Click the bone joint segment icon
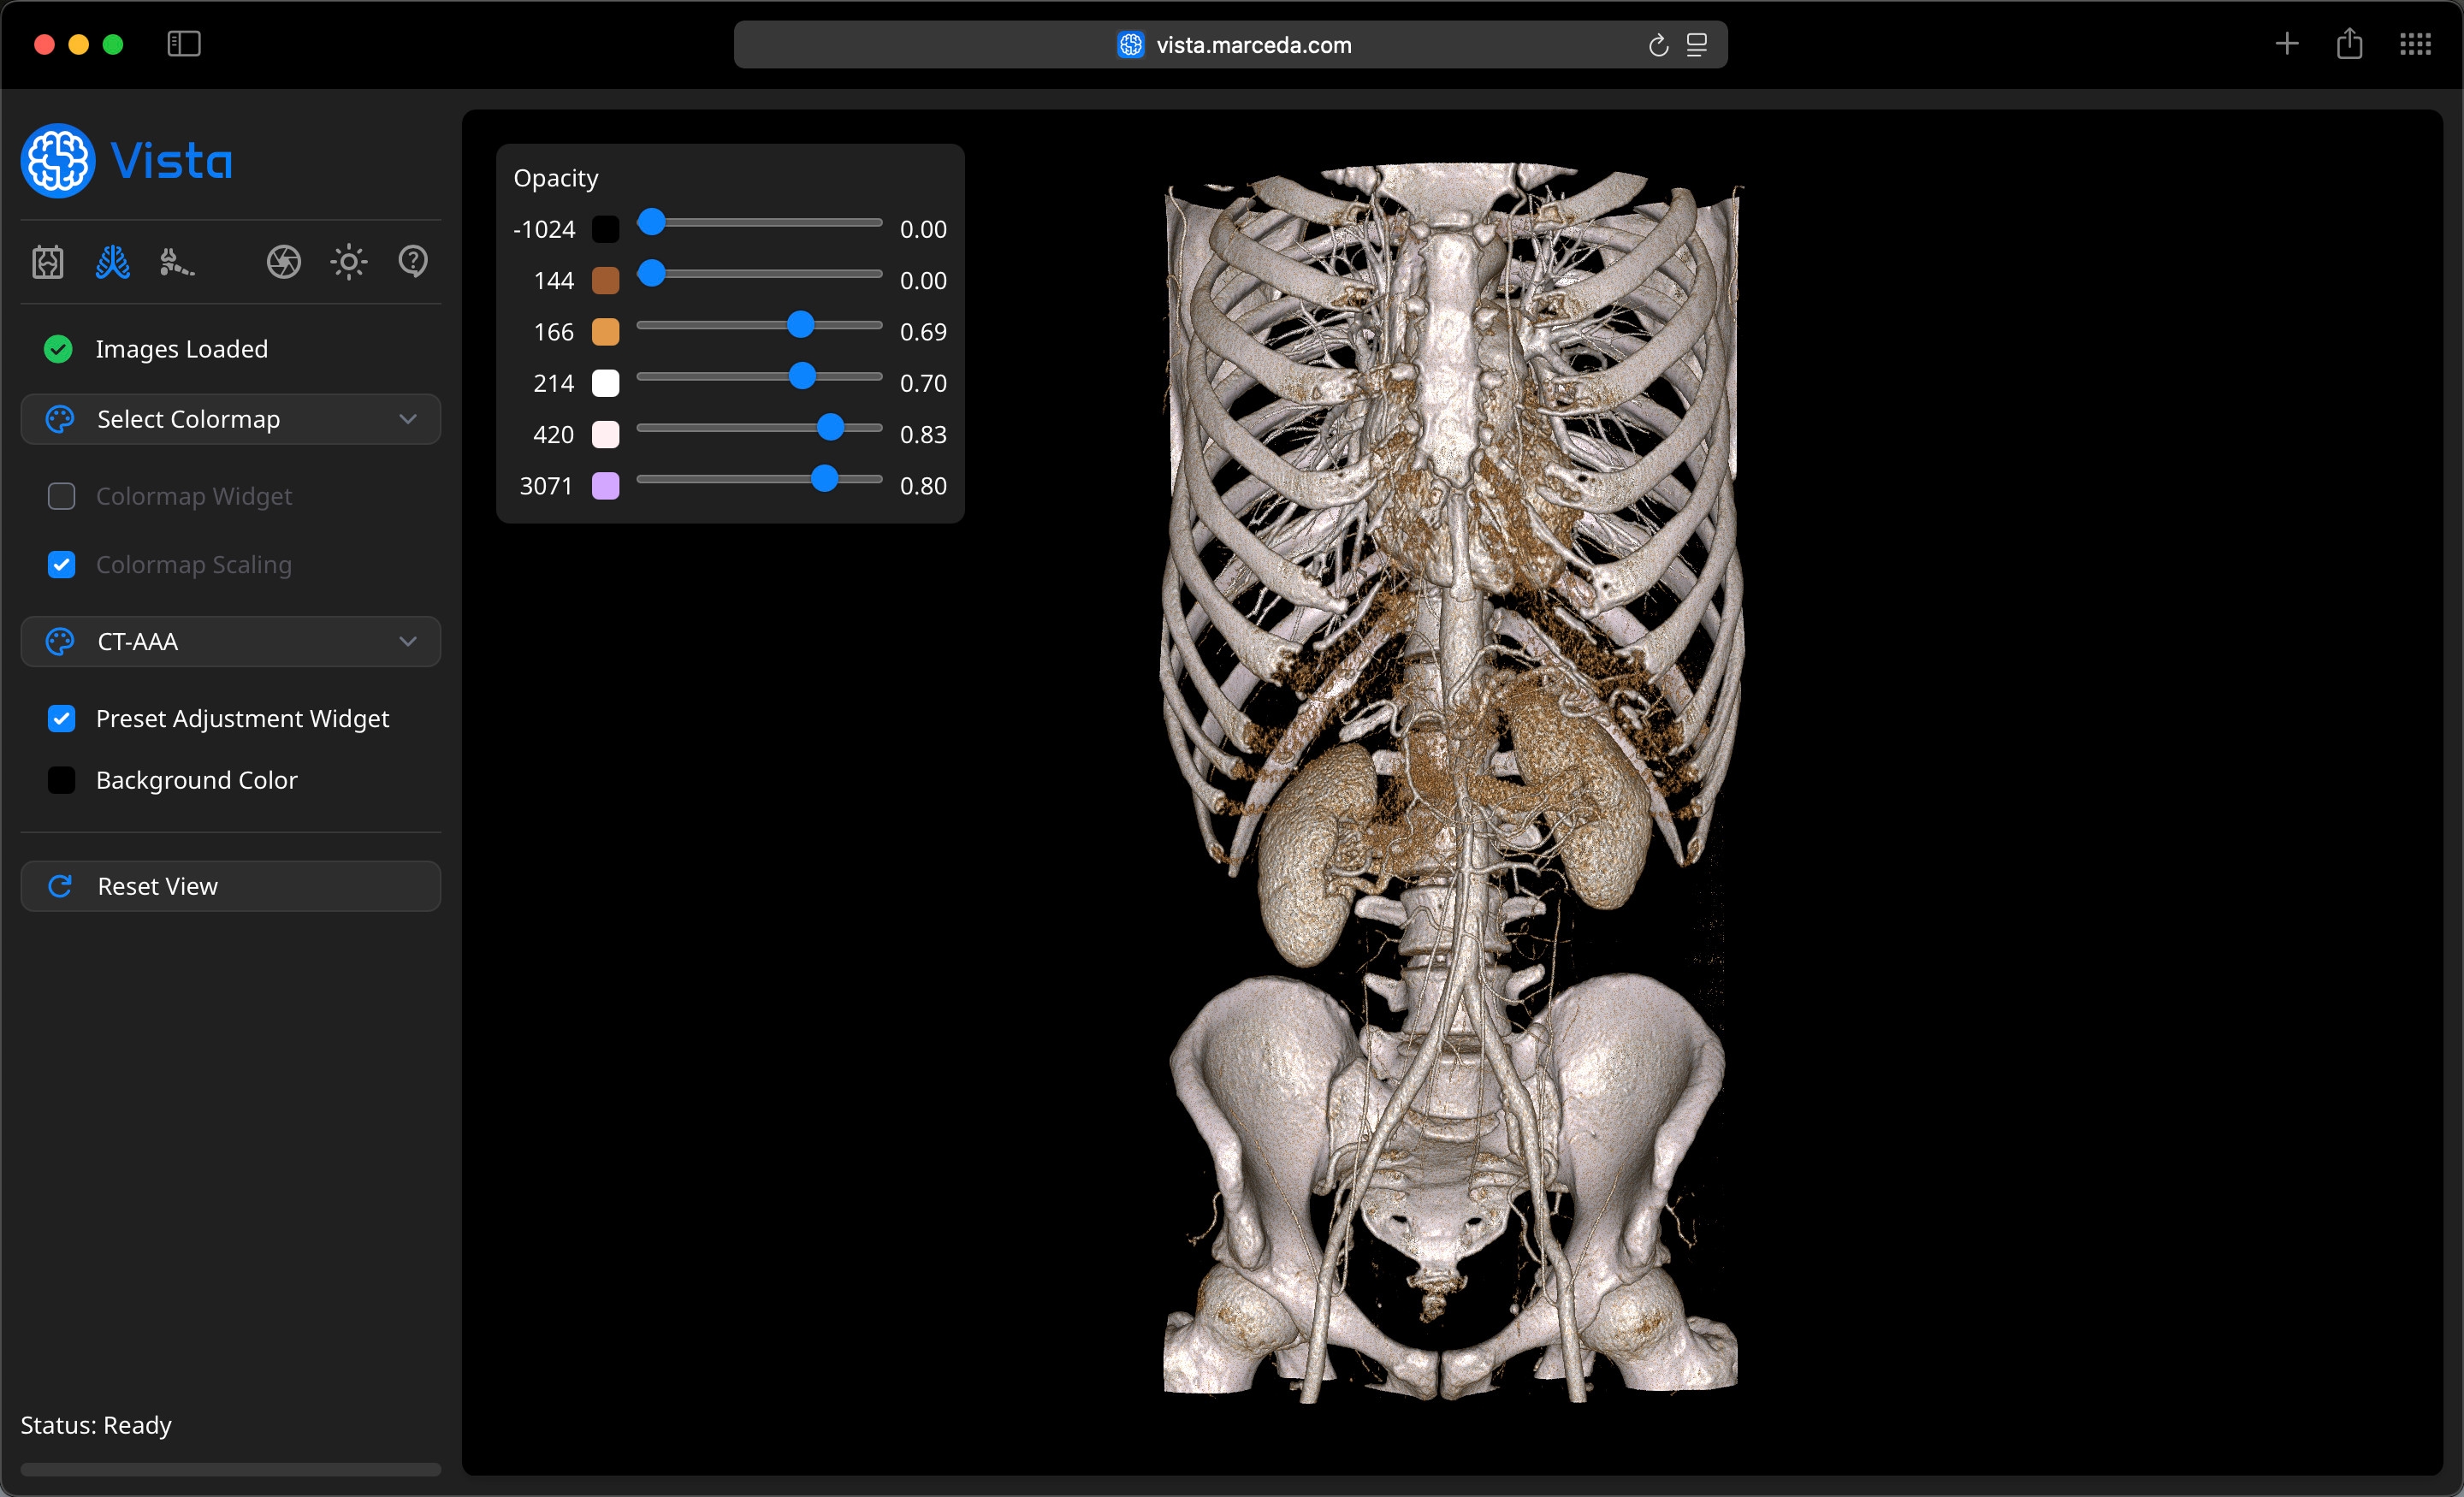 pyautogui.click(x=176, y=262)
